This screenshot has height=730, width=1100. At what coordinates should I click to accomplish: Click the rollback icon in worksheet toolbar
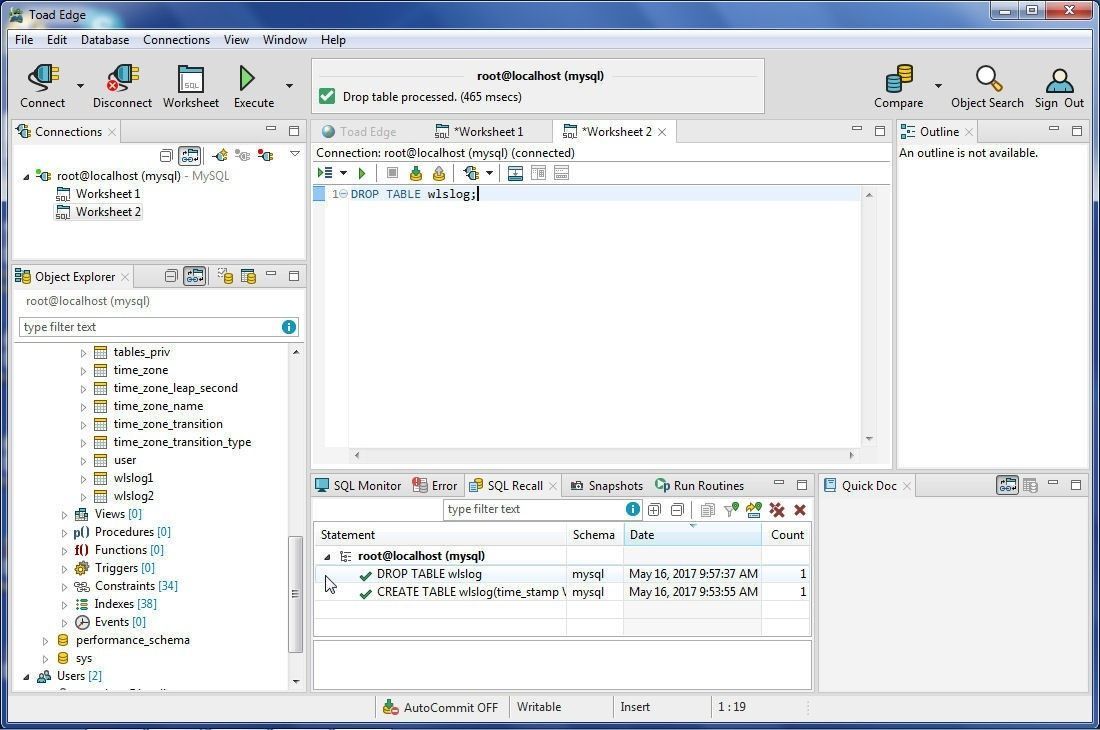click(x=439, y=173)
